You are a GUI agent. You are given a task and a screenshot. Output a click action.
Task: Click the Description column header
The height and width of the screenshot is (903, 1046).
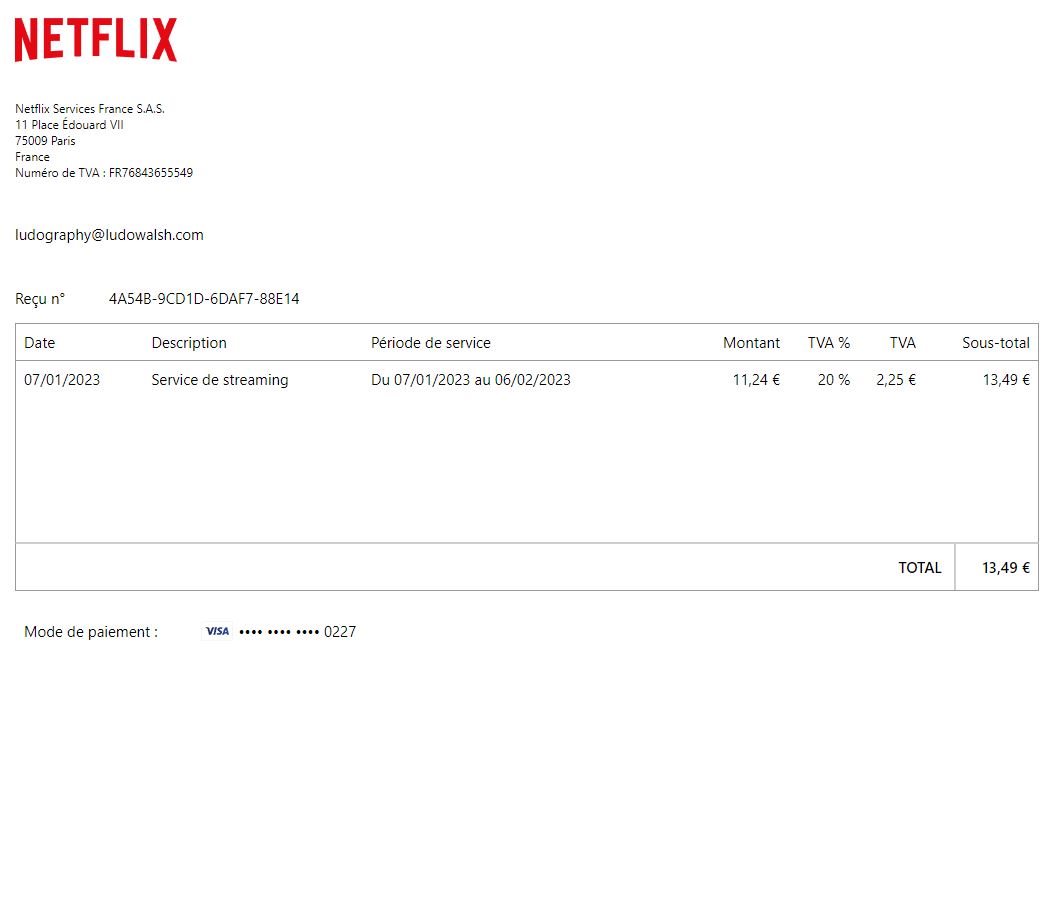click(x=189, y=342)
